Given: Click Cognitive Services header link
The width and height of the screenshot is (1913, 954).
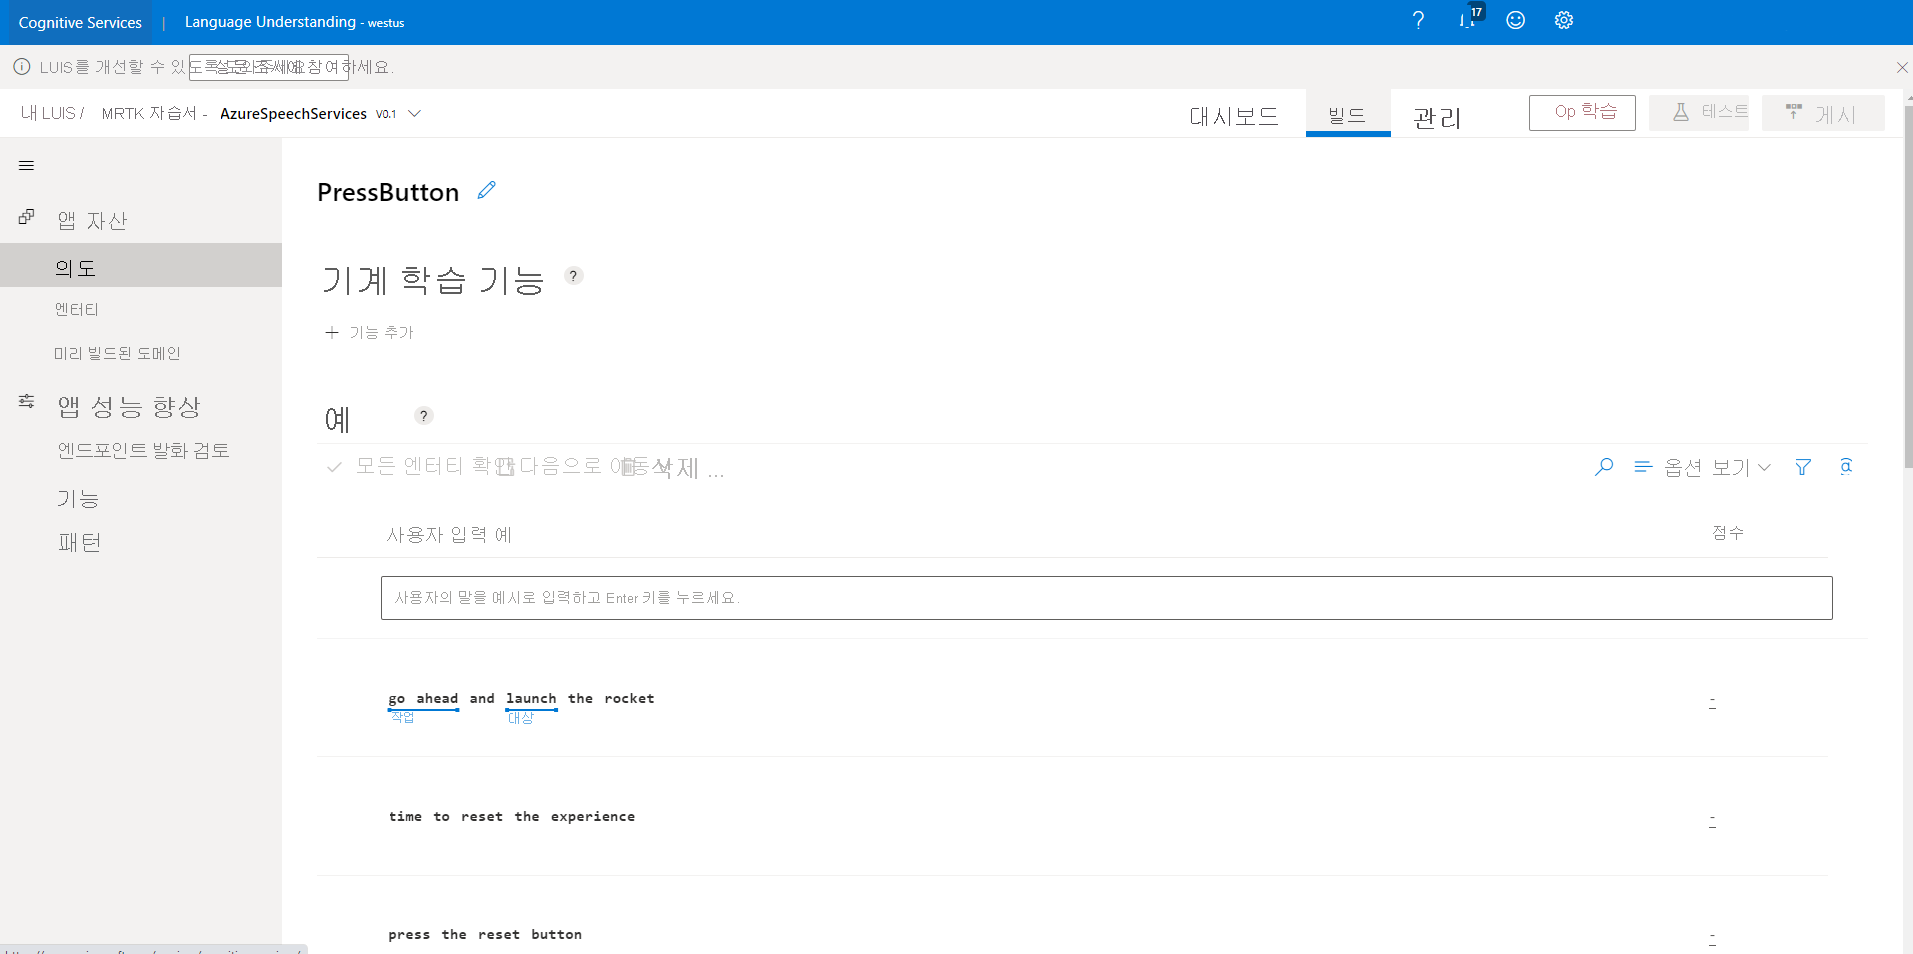Looking at the screenshot, I should [x=80, y=22].
